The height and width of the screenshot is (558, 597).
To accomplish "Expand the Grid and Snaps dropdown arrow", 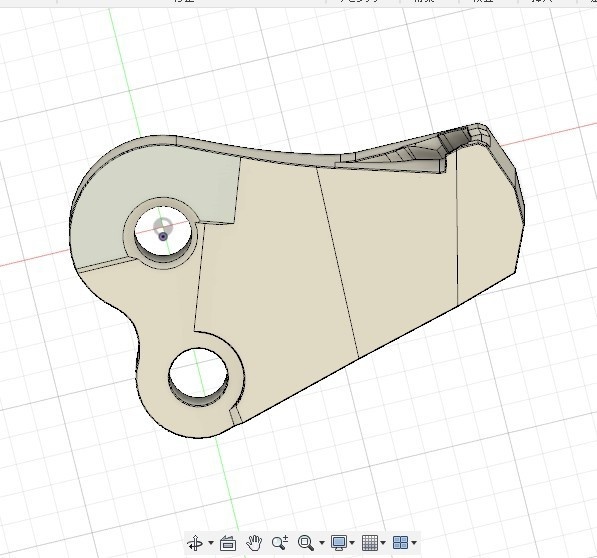I will pos(383,543).
